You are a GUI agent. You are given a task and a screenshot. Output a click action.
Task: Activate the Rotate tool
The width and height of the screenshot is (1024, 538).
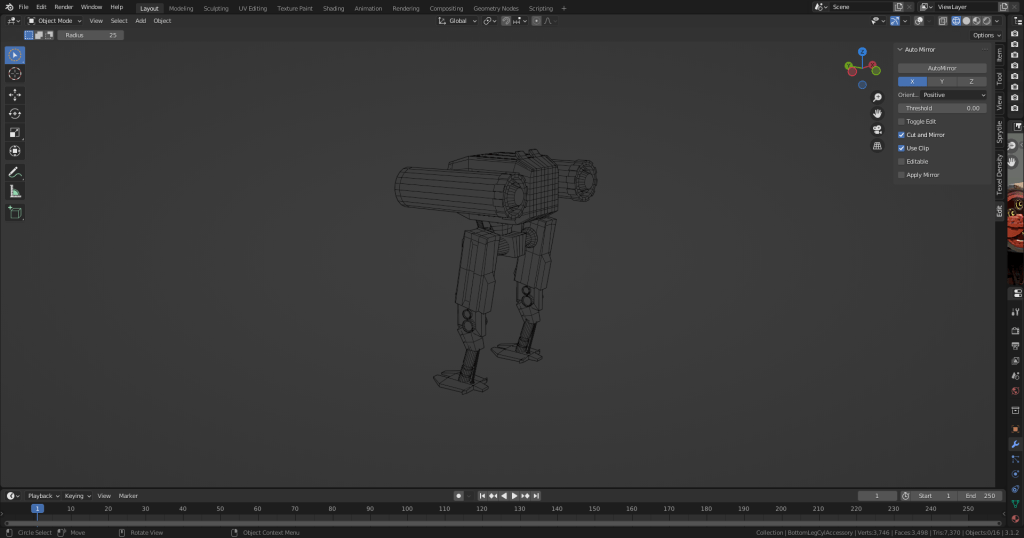tap(15, 114)
